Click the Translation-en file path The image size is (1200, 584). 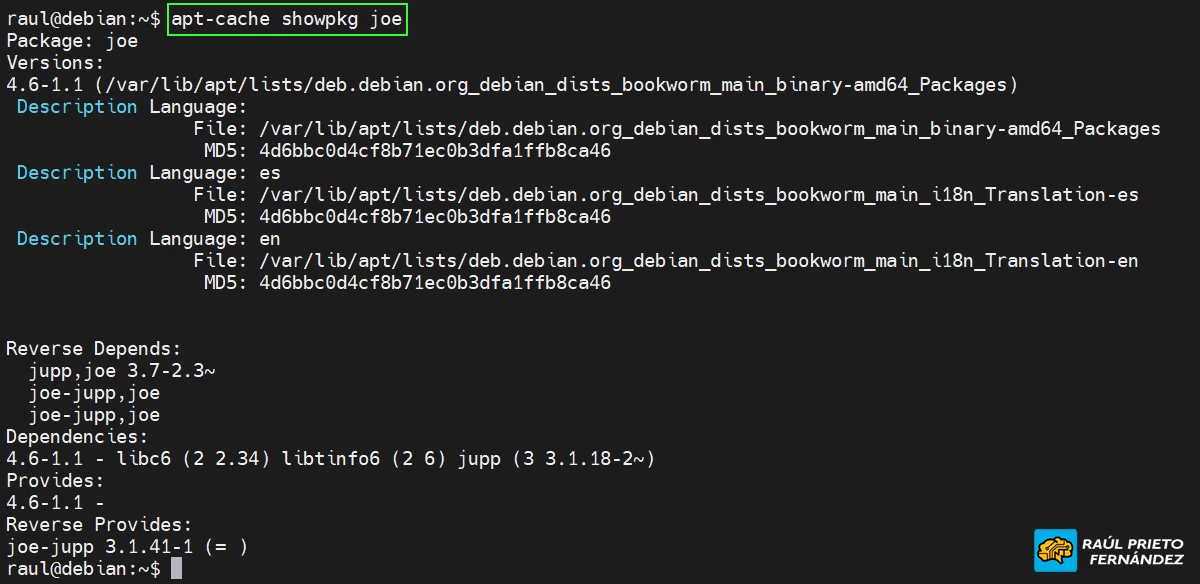pyautogui.click(x=698, y=261)
